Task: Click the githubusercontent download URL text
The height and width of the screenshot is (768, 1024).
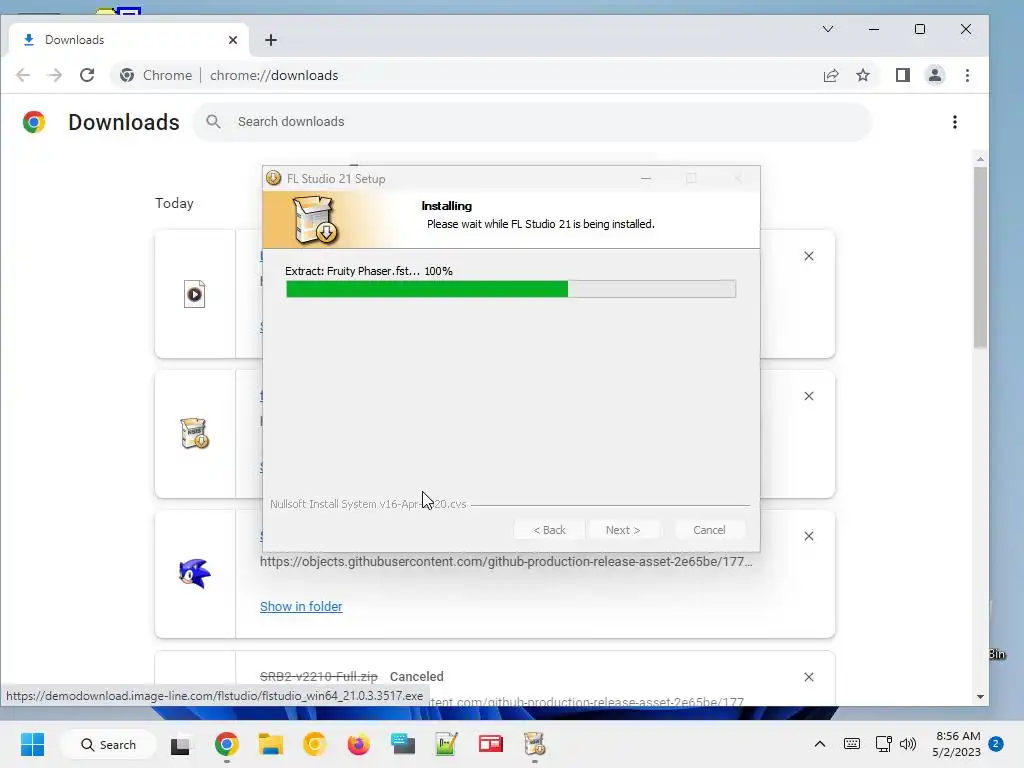Action: point(506,562)
